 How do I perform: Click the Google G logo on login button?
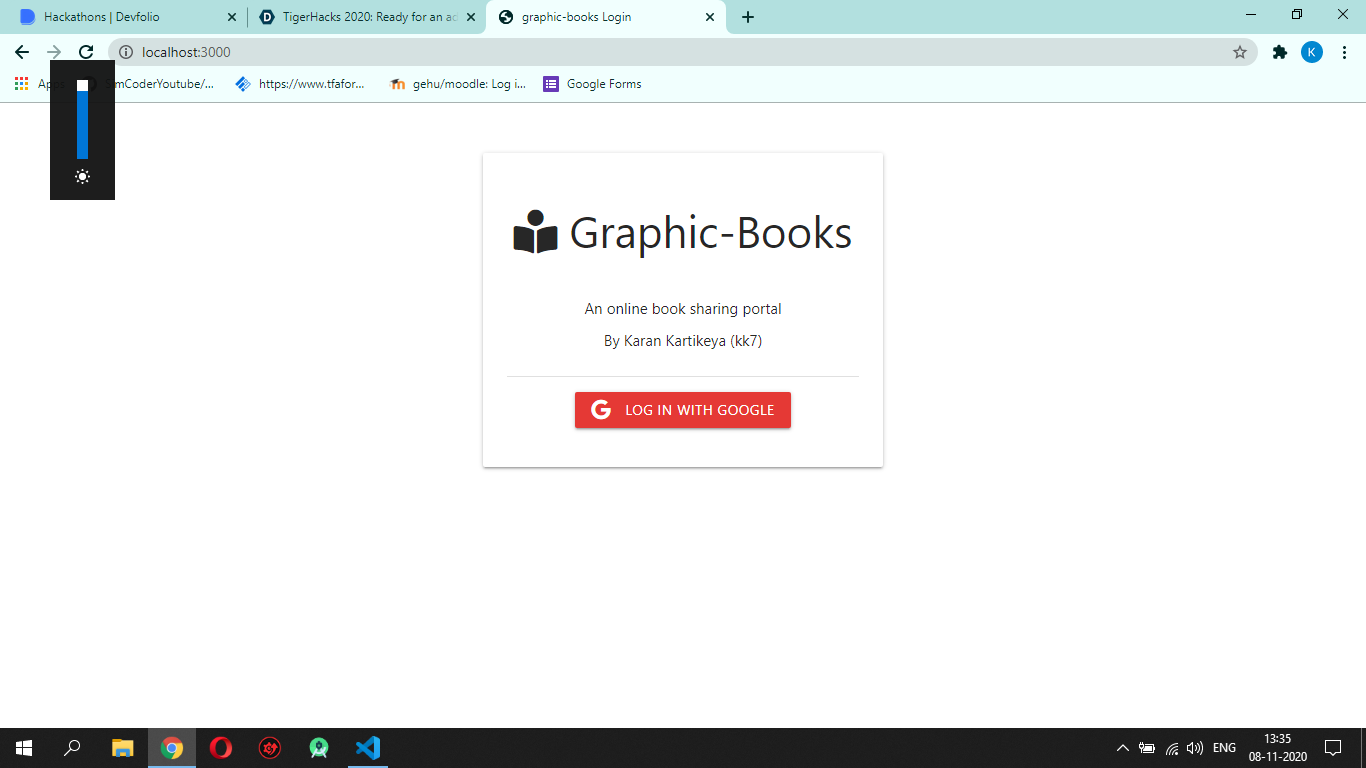tap(601, 410)
